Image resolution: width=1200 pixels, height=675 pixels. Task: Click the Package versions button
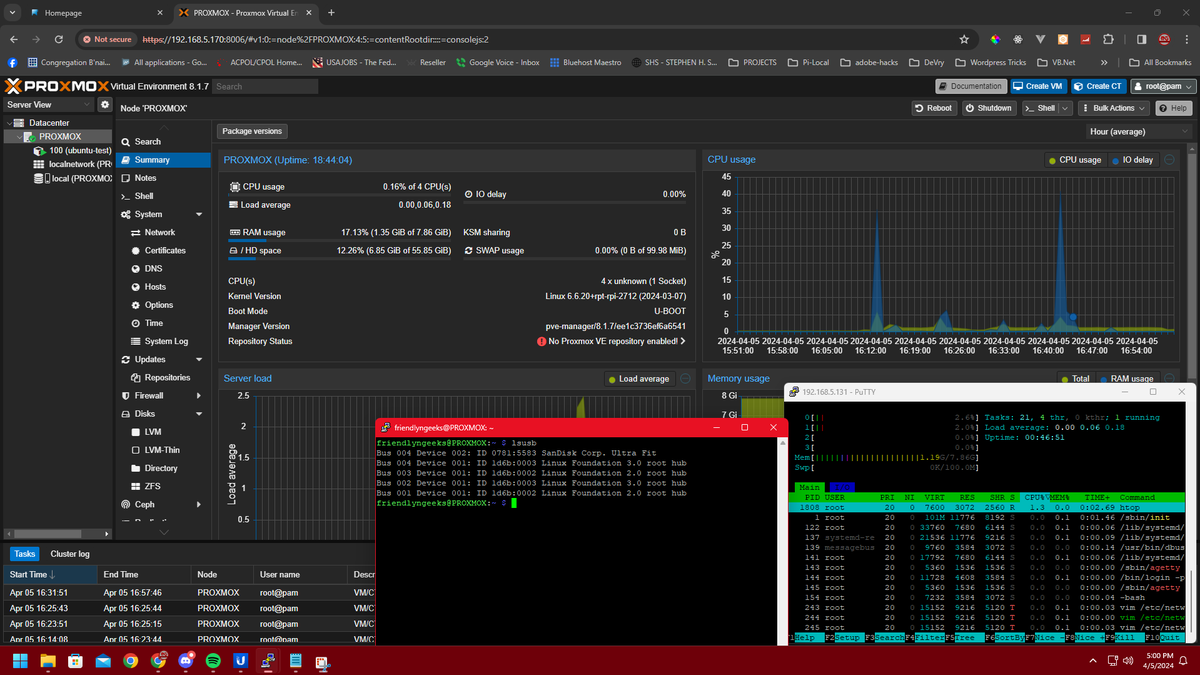[252, 131]
